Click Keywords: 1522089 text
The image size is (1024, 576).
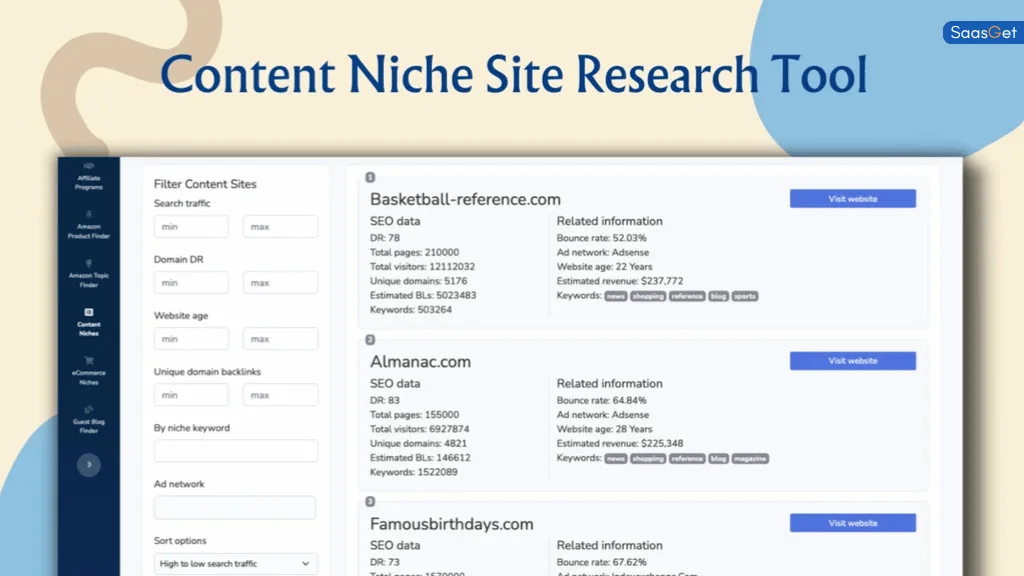[x=413, y=472]
